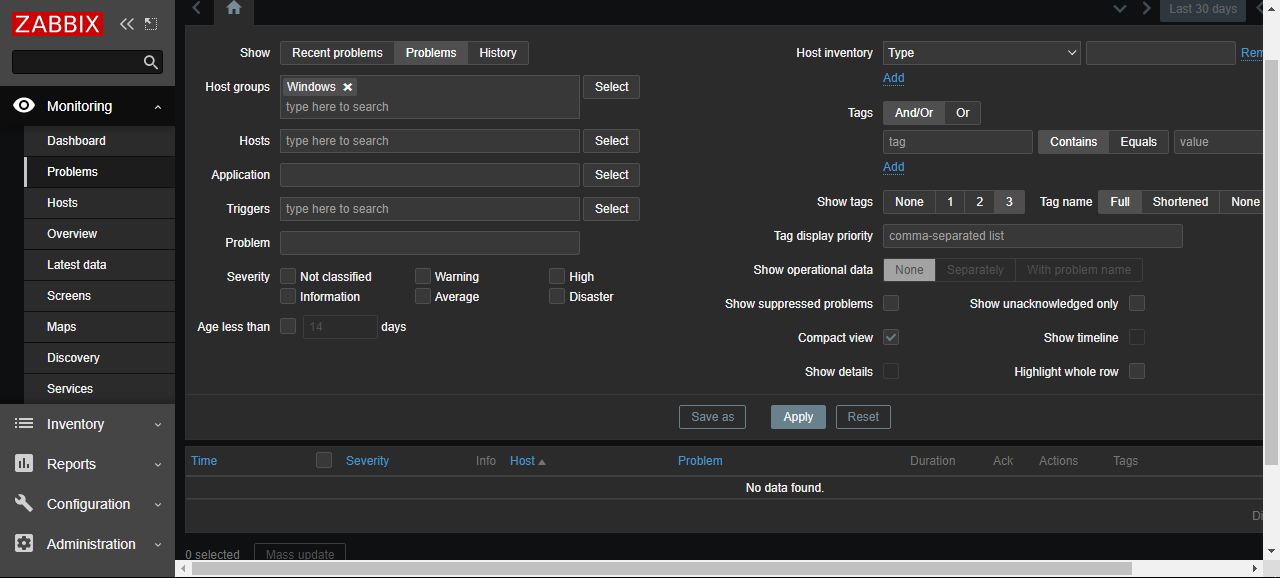
Task: Collapse sidebar with double-chevron icon
Action: [126, 24]
